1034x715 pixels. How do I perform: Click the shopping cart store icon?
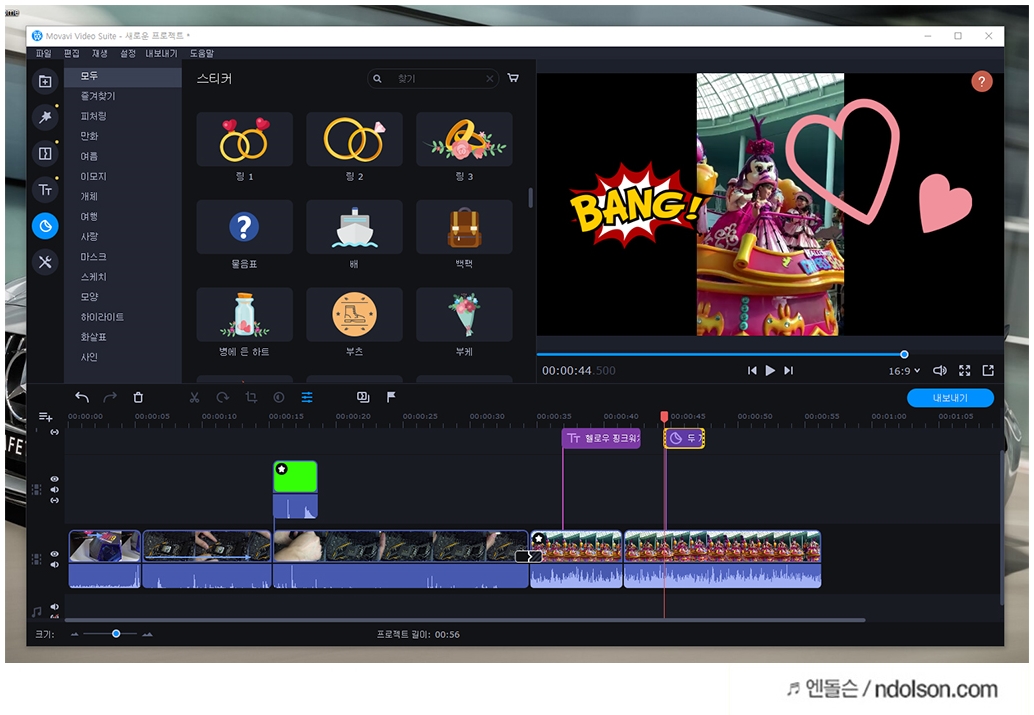coord(513,78)
